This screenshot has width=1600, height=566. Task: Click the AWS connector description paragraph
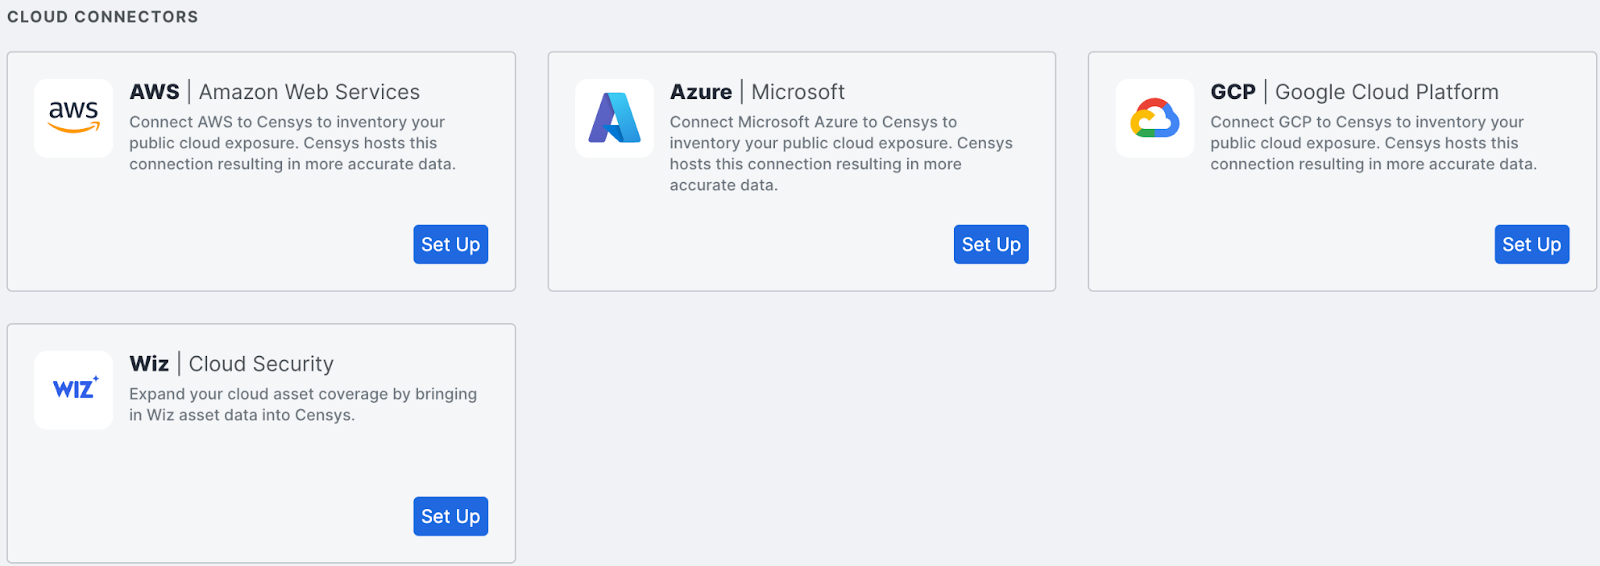click(x=292, y=143)
